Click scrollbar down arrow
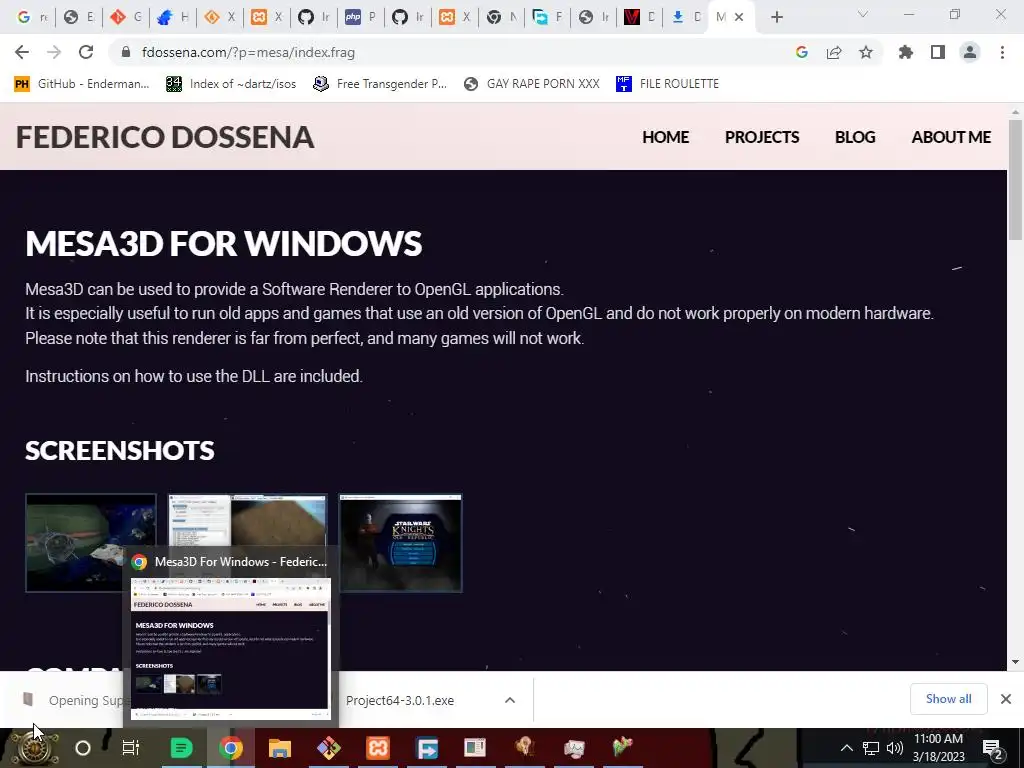 [x=1015, y=662]
